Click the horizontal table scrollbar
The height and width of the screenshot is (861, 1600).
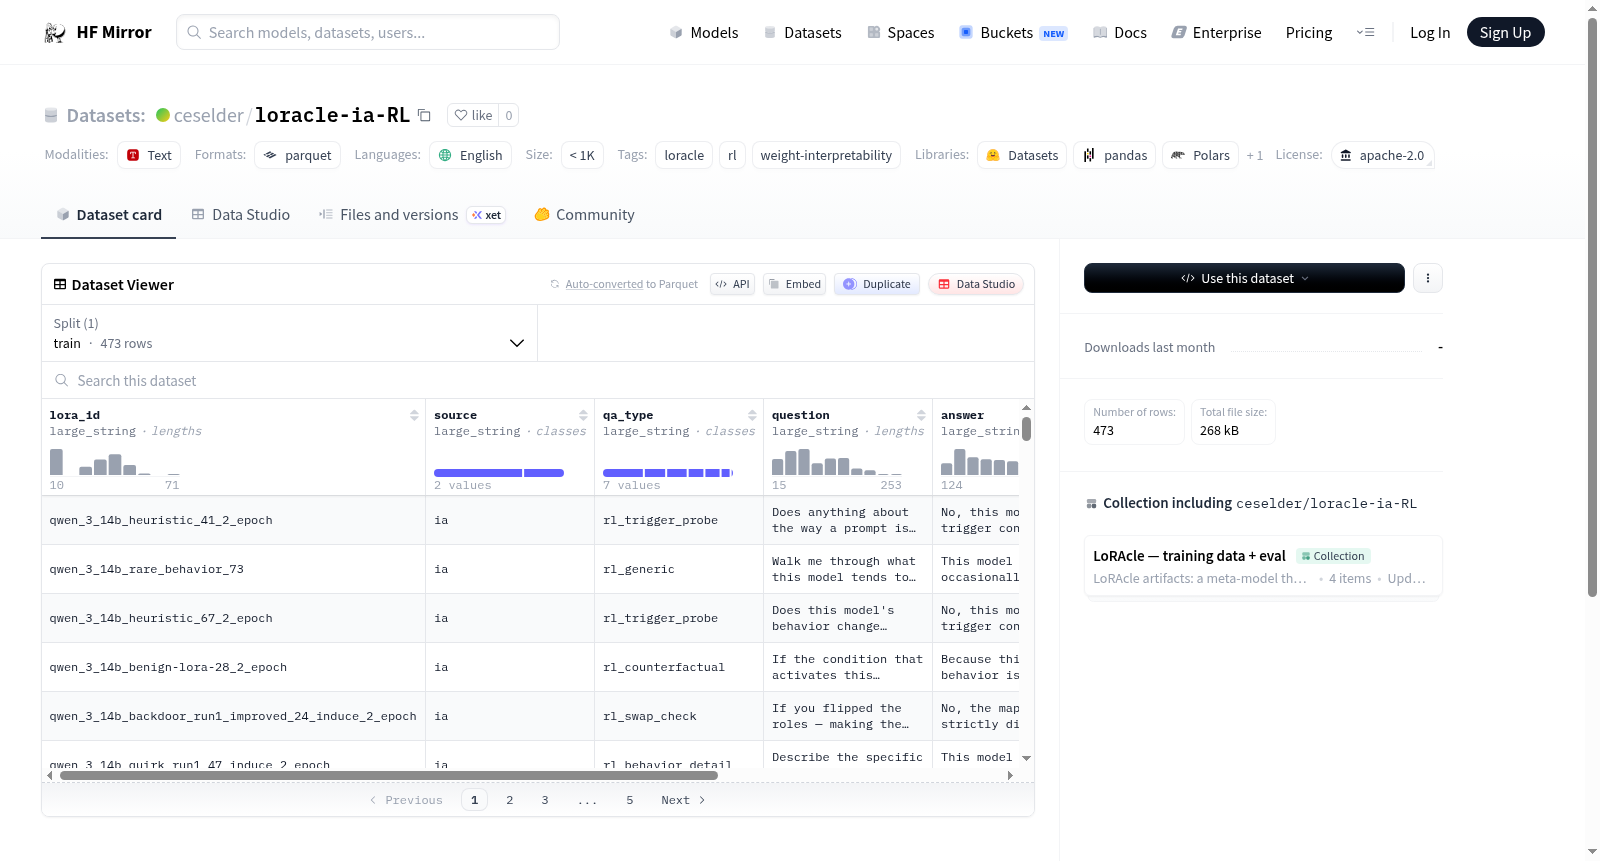pos(388,775)
